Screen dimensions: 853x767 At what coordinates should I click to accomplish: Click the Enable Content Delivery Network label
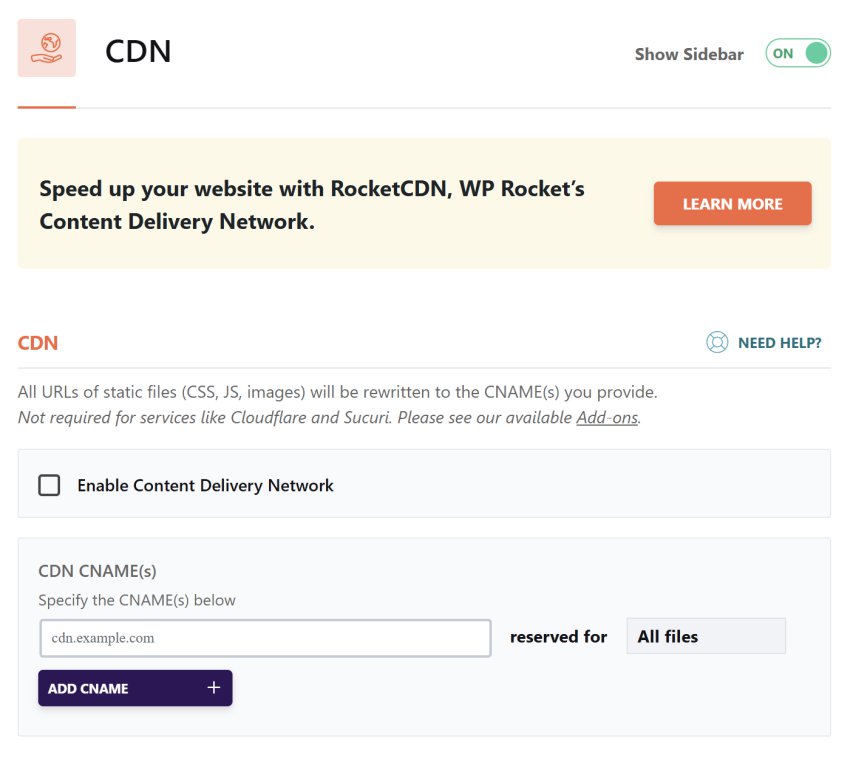click(x=204, y=485)
